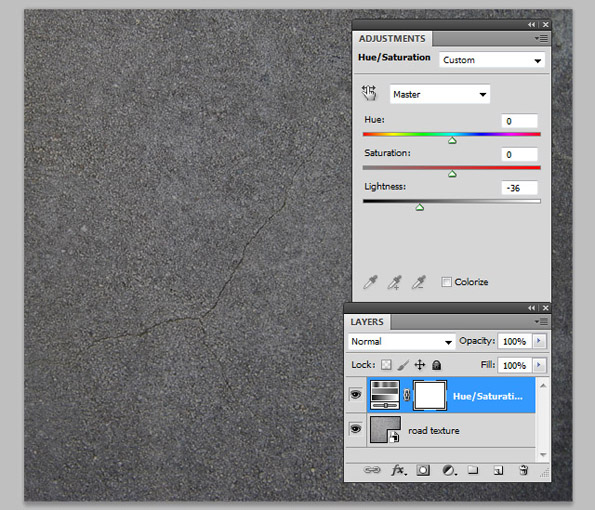The image size is (595, 510).
Task: Pick the plain eyedropper tool
Action: pos(370,282)
